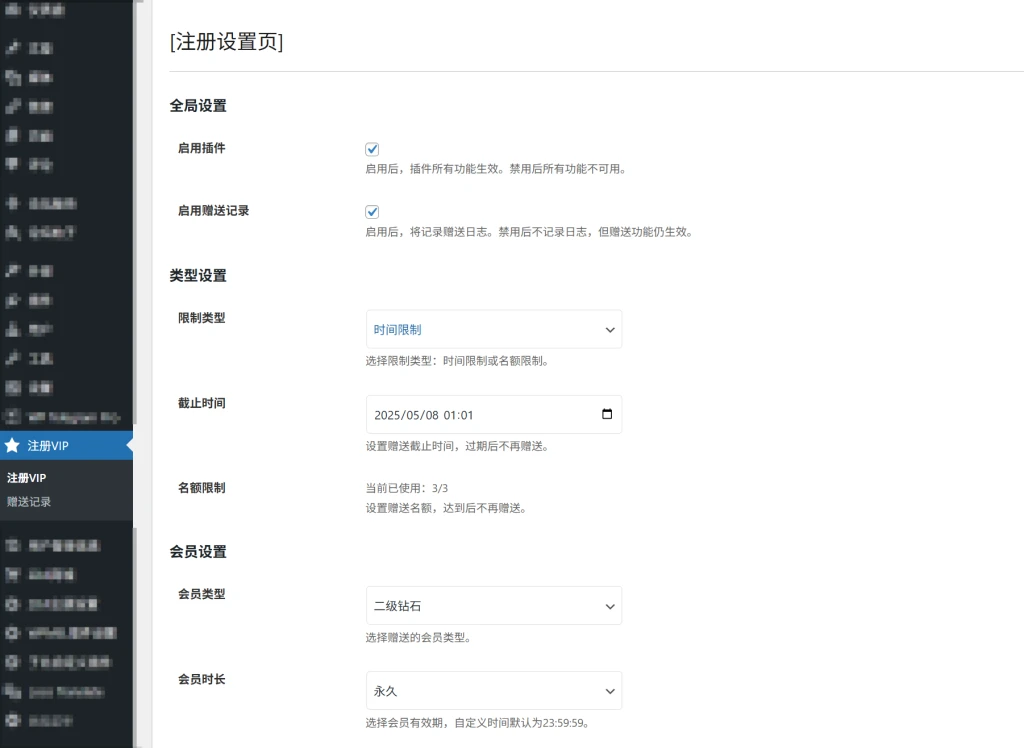Click the hint 选择限制类型:时间限制或名额限制
The width and height of the screenshot is (1024, 748).
point(457,361)
